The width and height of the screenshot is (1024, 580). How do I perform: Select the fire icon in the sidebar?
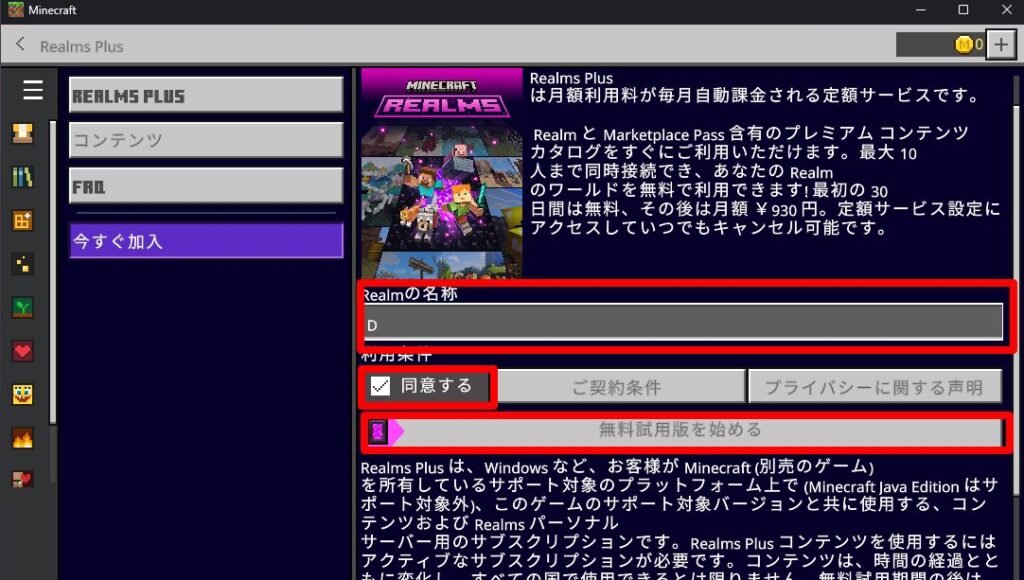(22, 437)
